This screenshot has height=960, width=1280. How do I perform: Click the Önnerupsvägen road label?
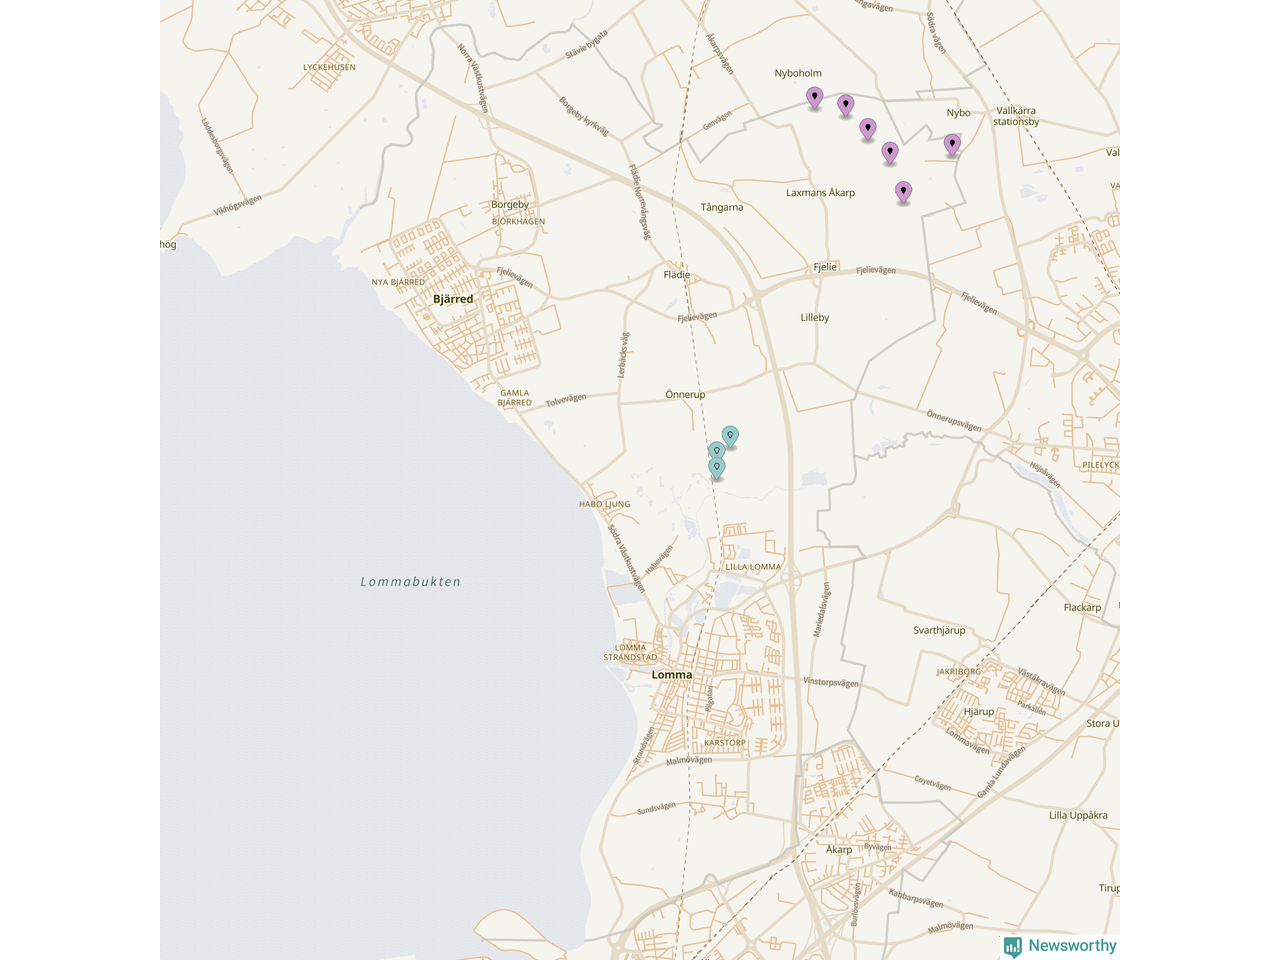[954, 421]
